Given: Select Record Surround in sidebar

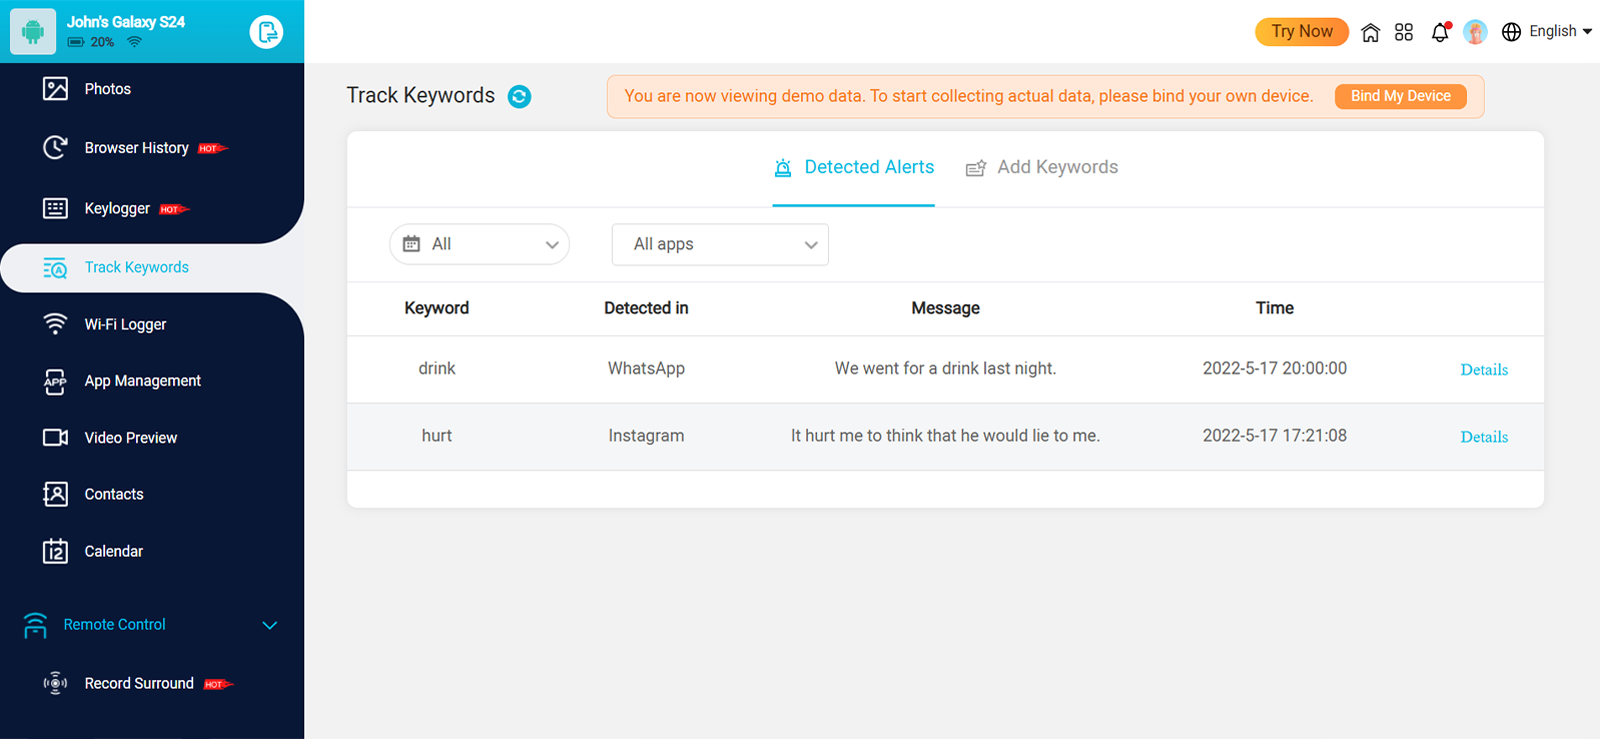Looking at the screenshot, I should pyautogui.click(x=139, y=683).
